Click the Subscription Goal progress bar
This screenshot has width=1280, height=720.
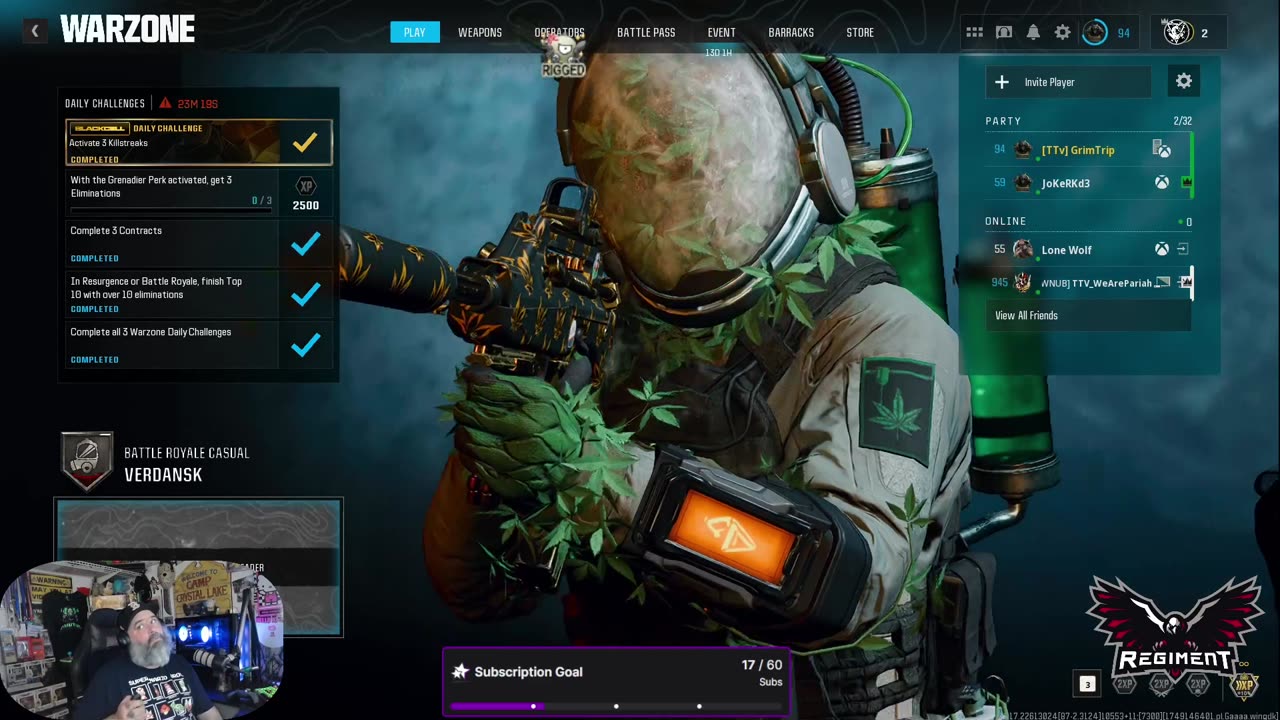click(x=616, y=706)
